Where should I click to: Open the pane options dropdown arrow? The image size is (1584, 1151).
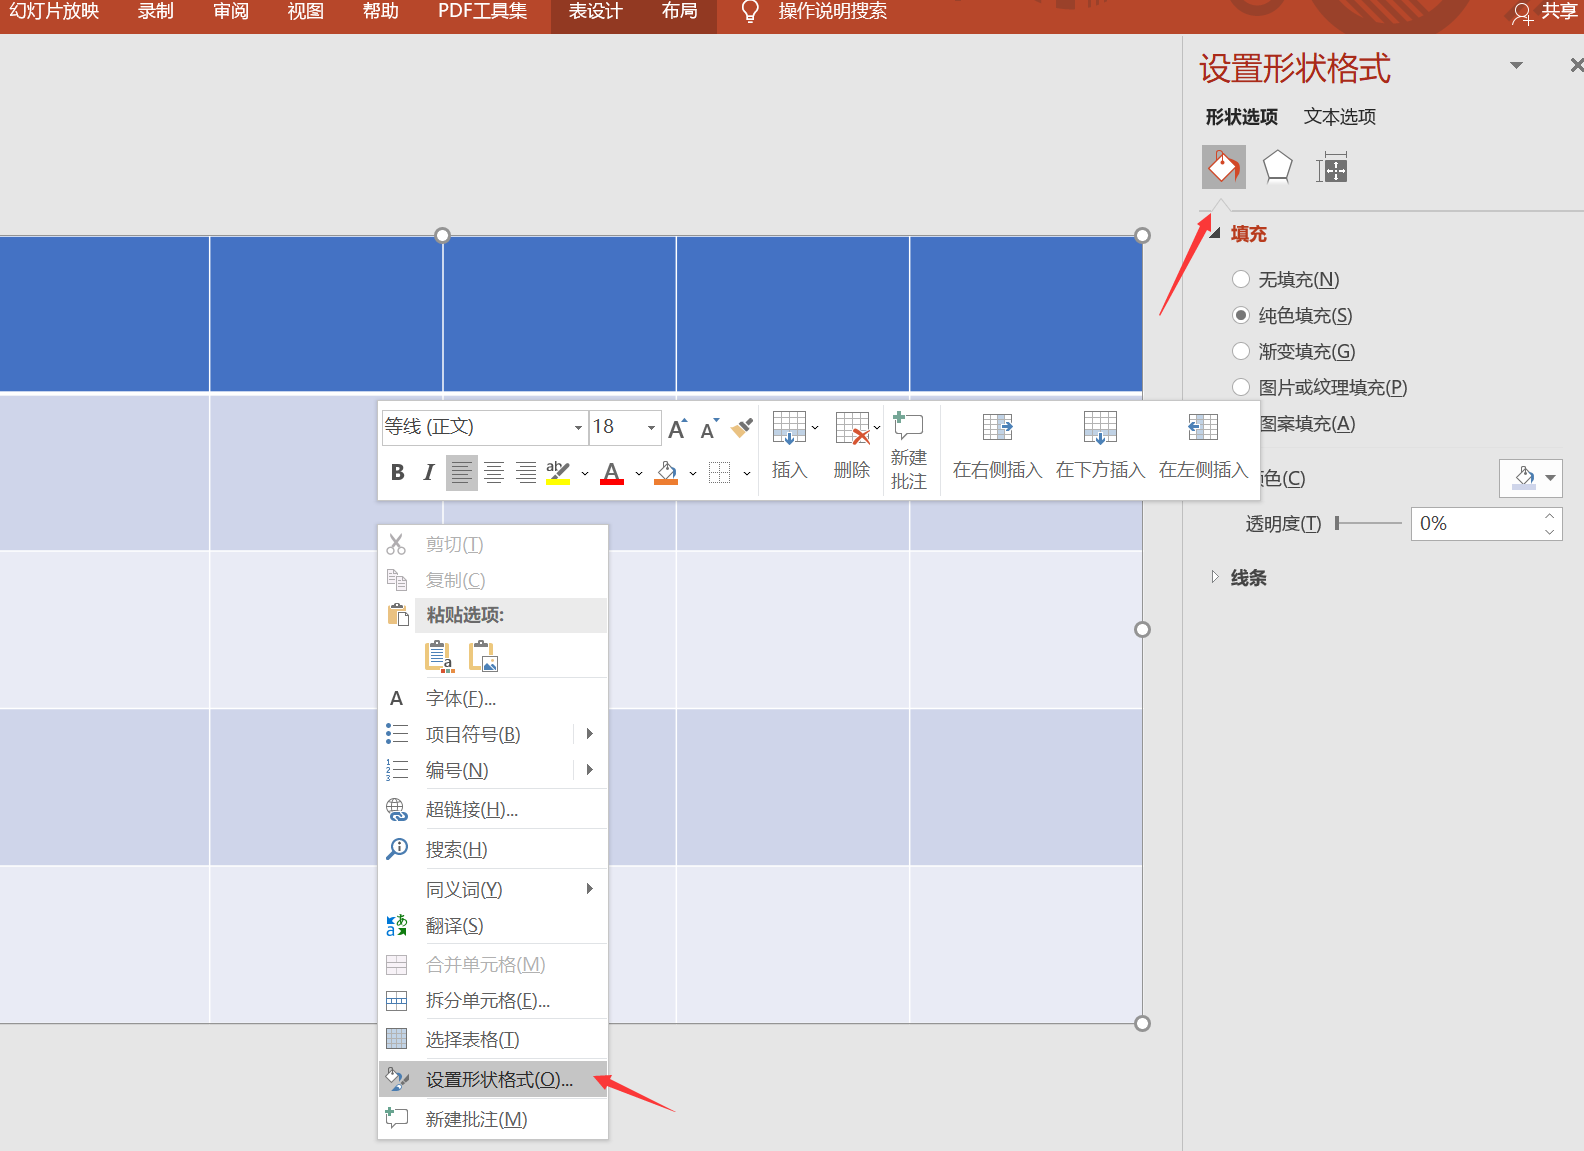pos(1516,65)
